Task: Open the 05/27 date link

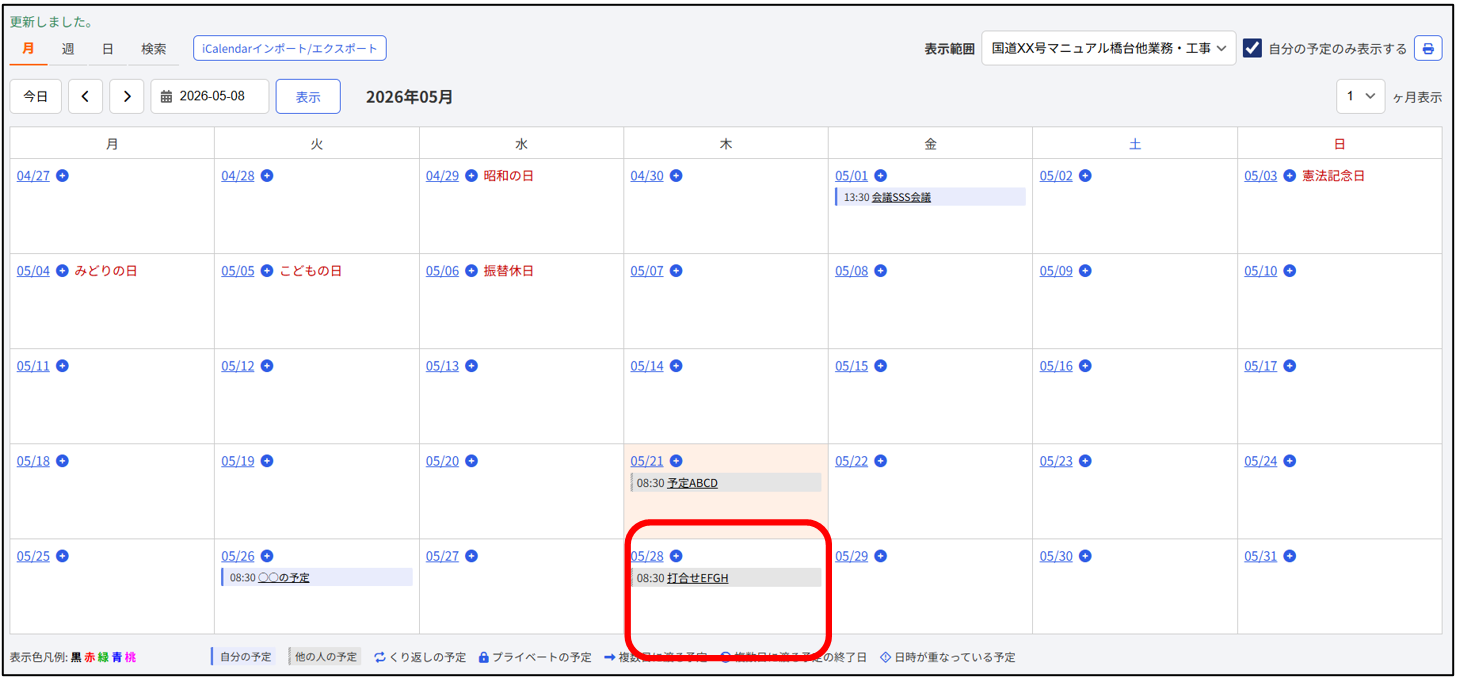Action: tap(442, 556)
